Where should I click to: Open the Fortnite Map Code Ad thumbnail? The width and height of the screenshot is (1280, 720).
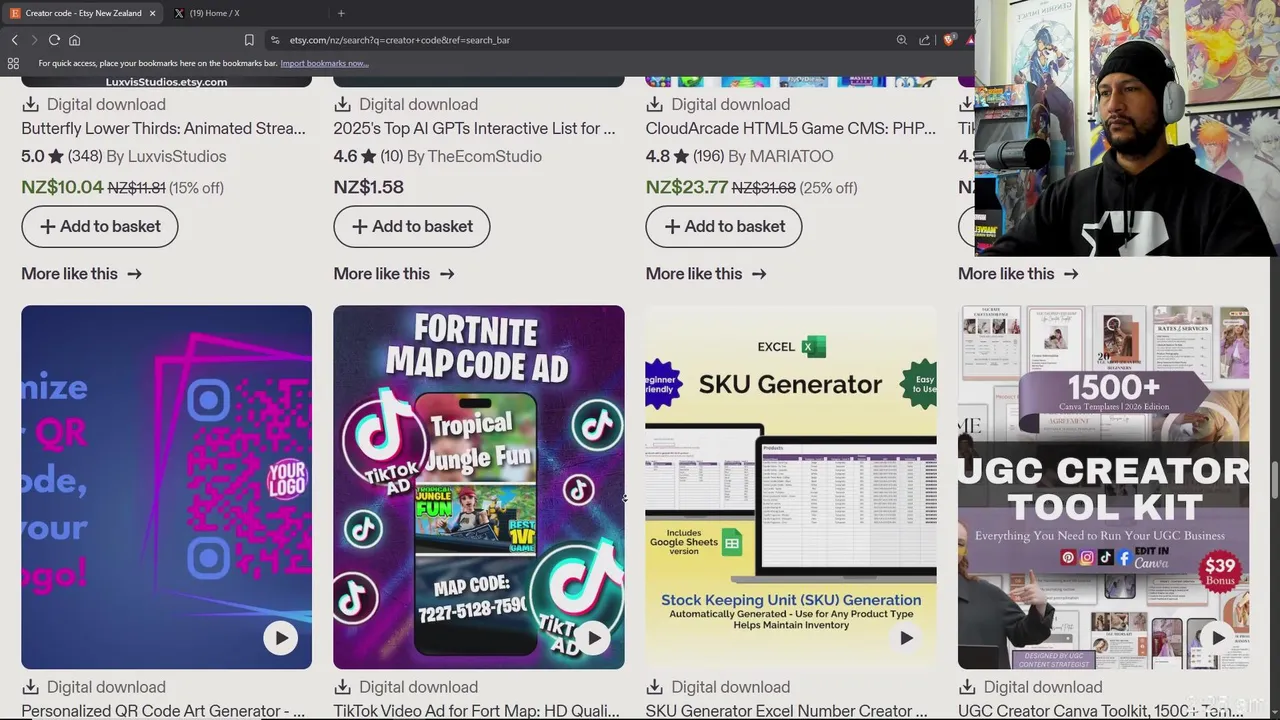[x=478, y=487]
